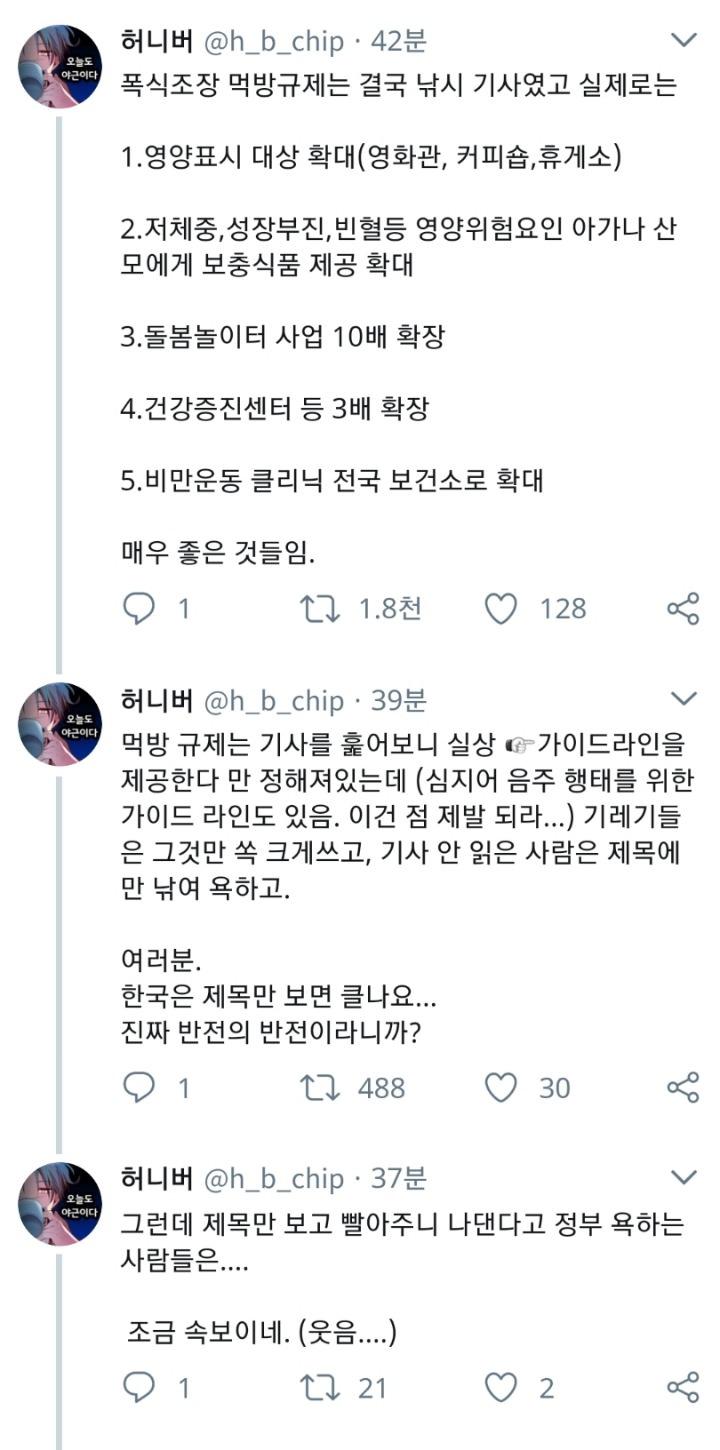The width and height of the screenshot is (720, 1450).
Task: Reply to the second tweet about 가이드라인
Action: point(139,1087)
